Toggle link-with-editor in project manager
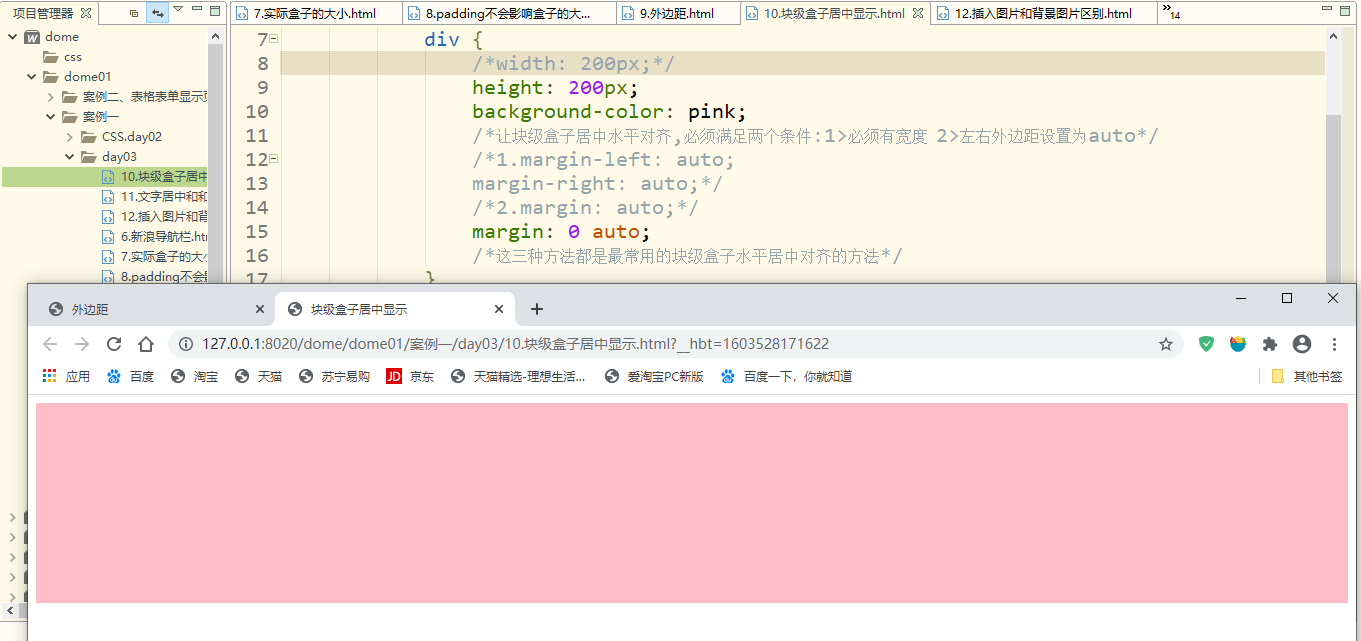The image size is (1361, 641). coord(157,13)
